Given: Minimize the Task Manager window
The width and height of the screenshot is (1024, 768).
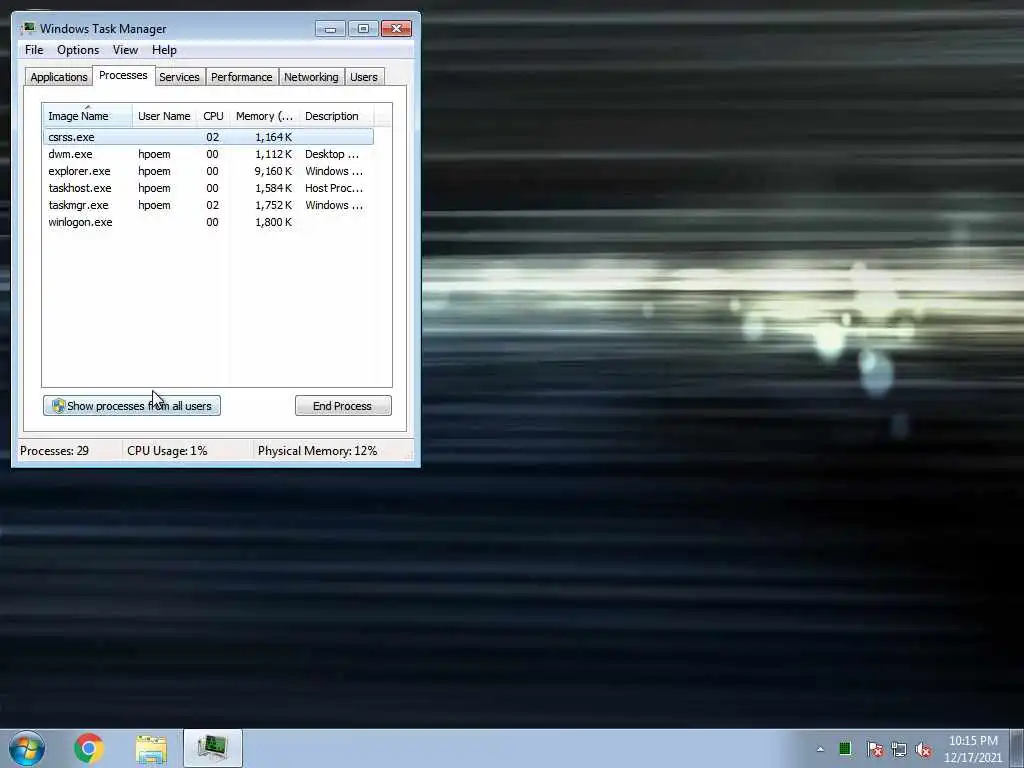Looking at the screenshot, I should [330, 29].
